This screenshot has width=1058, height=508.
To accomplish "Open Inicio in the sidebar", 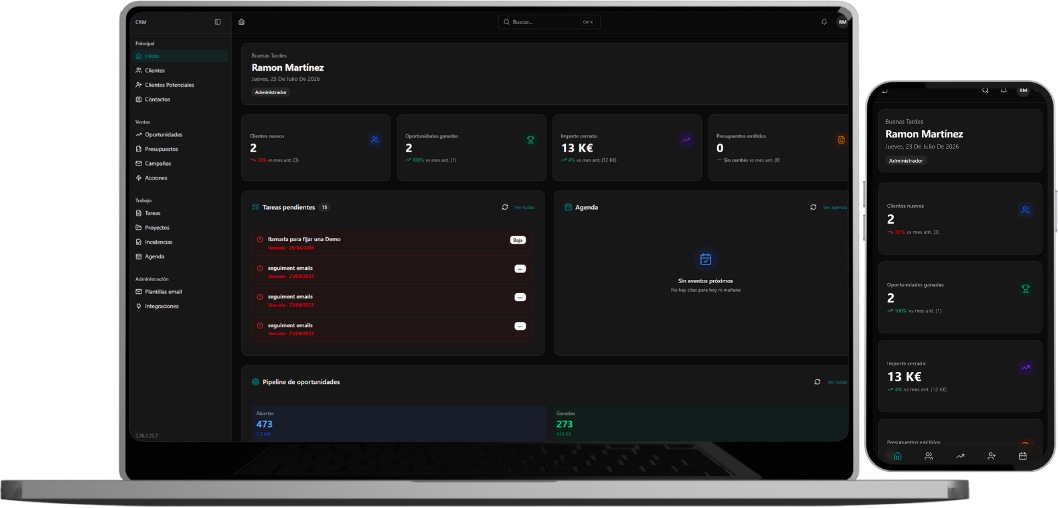I will (x=180, y=56).
